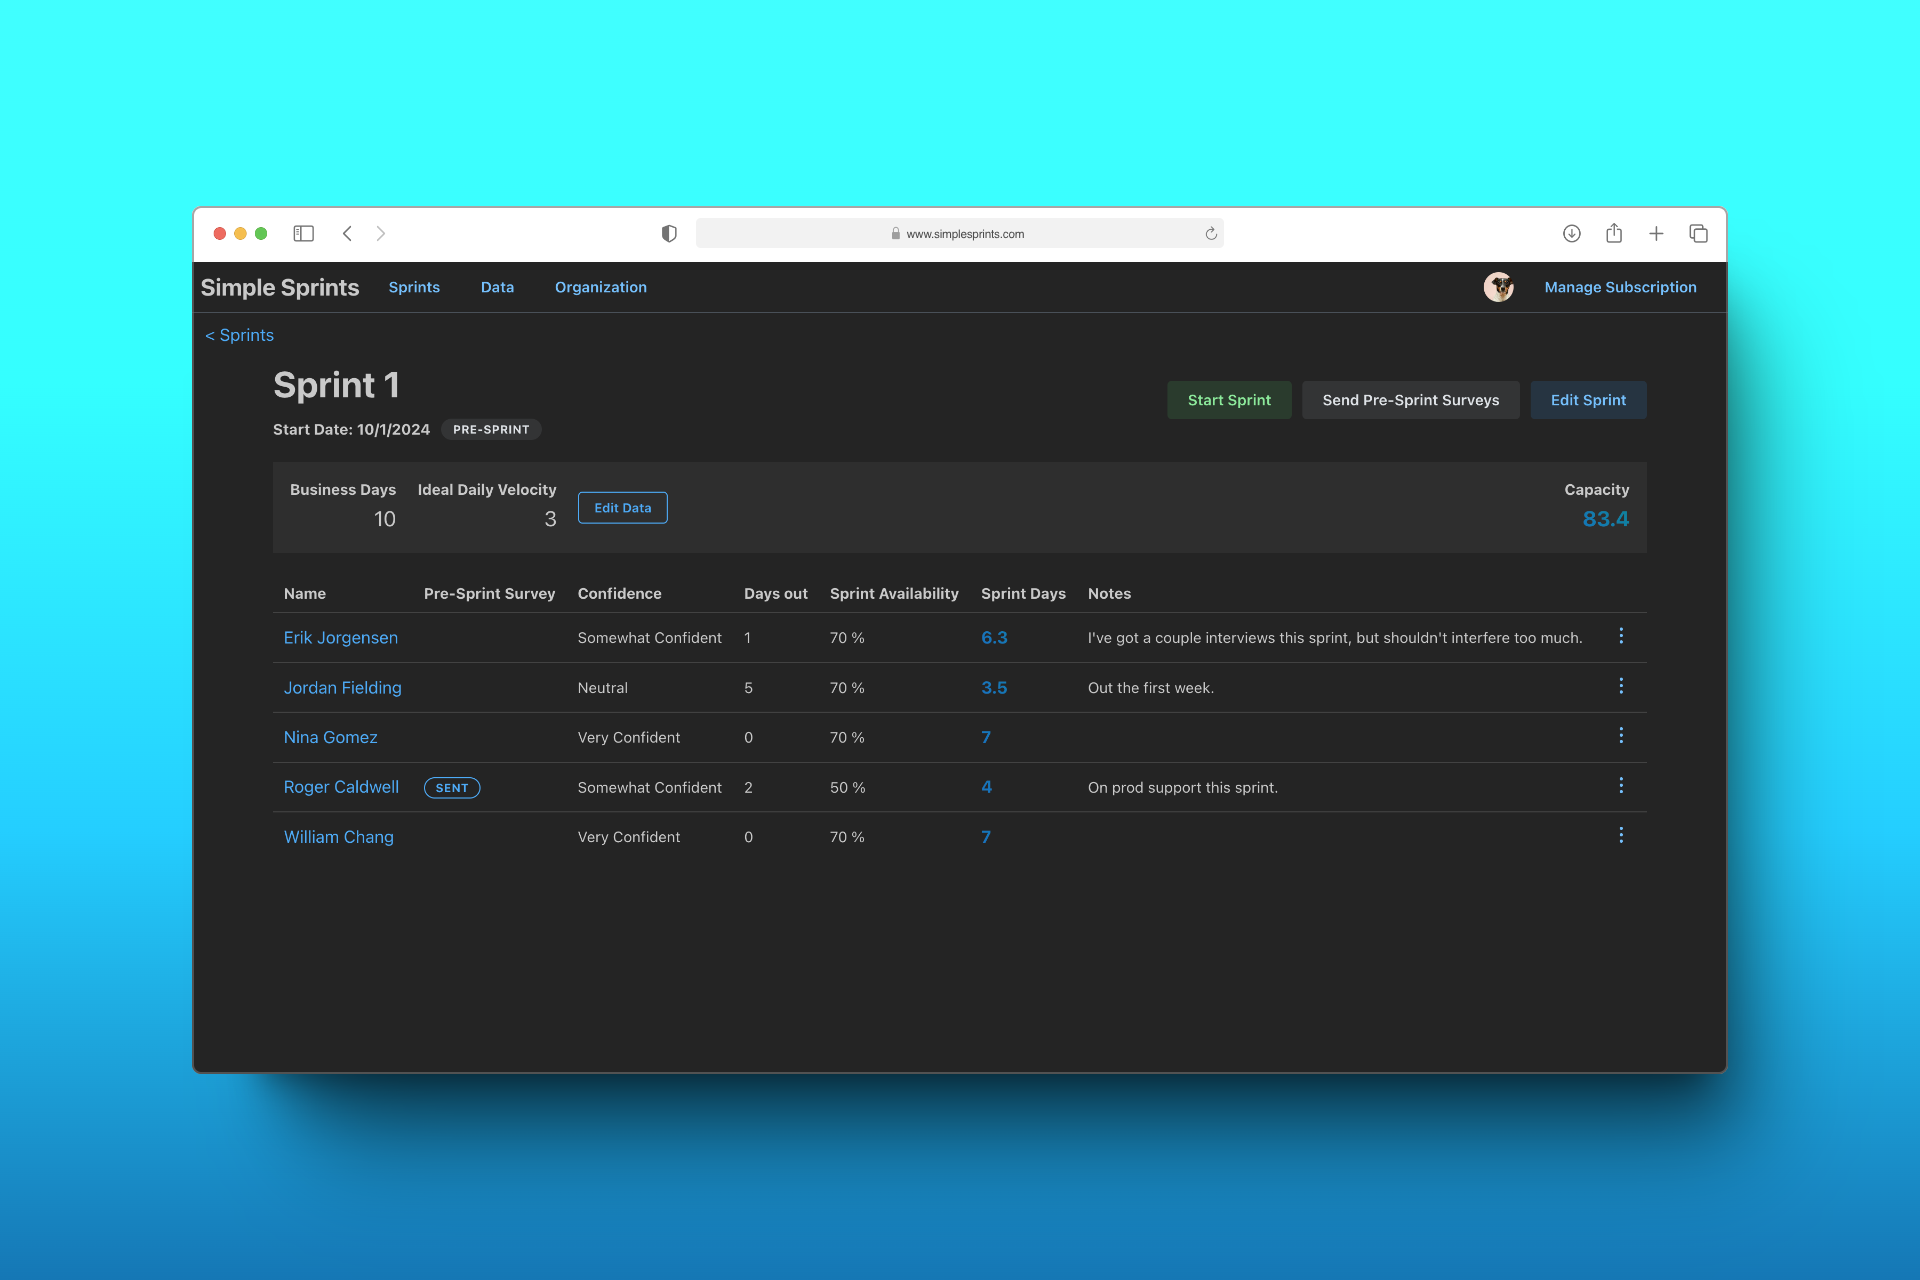Open the privacy shield icon
This screenshot has width=1920, height=1280.
669,233
